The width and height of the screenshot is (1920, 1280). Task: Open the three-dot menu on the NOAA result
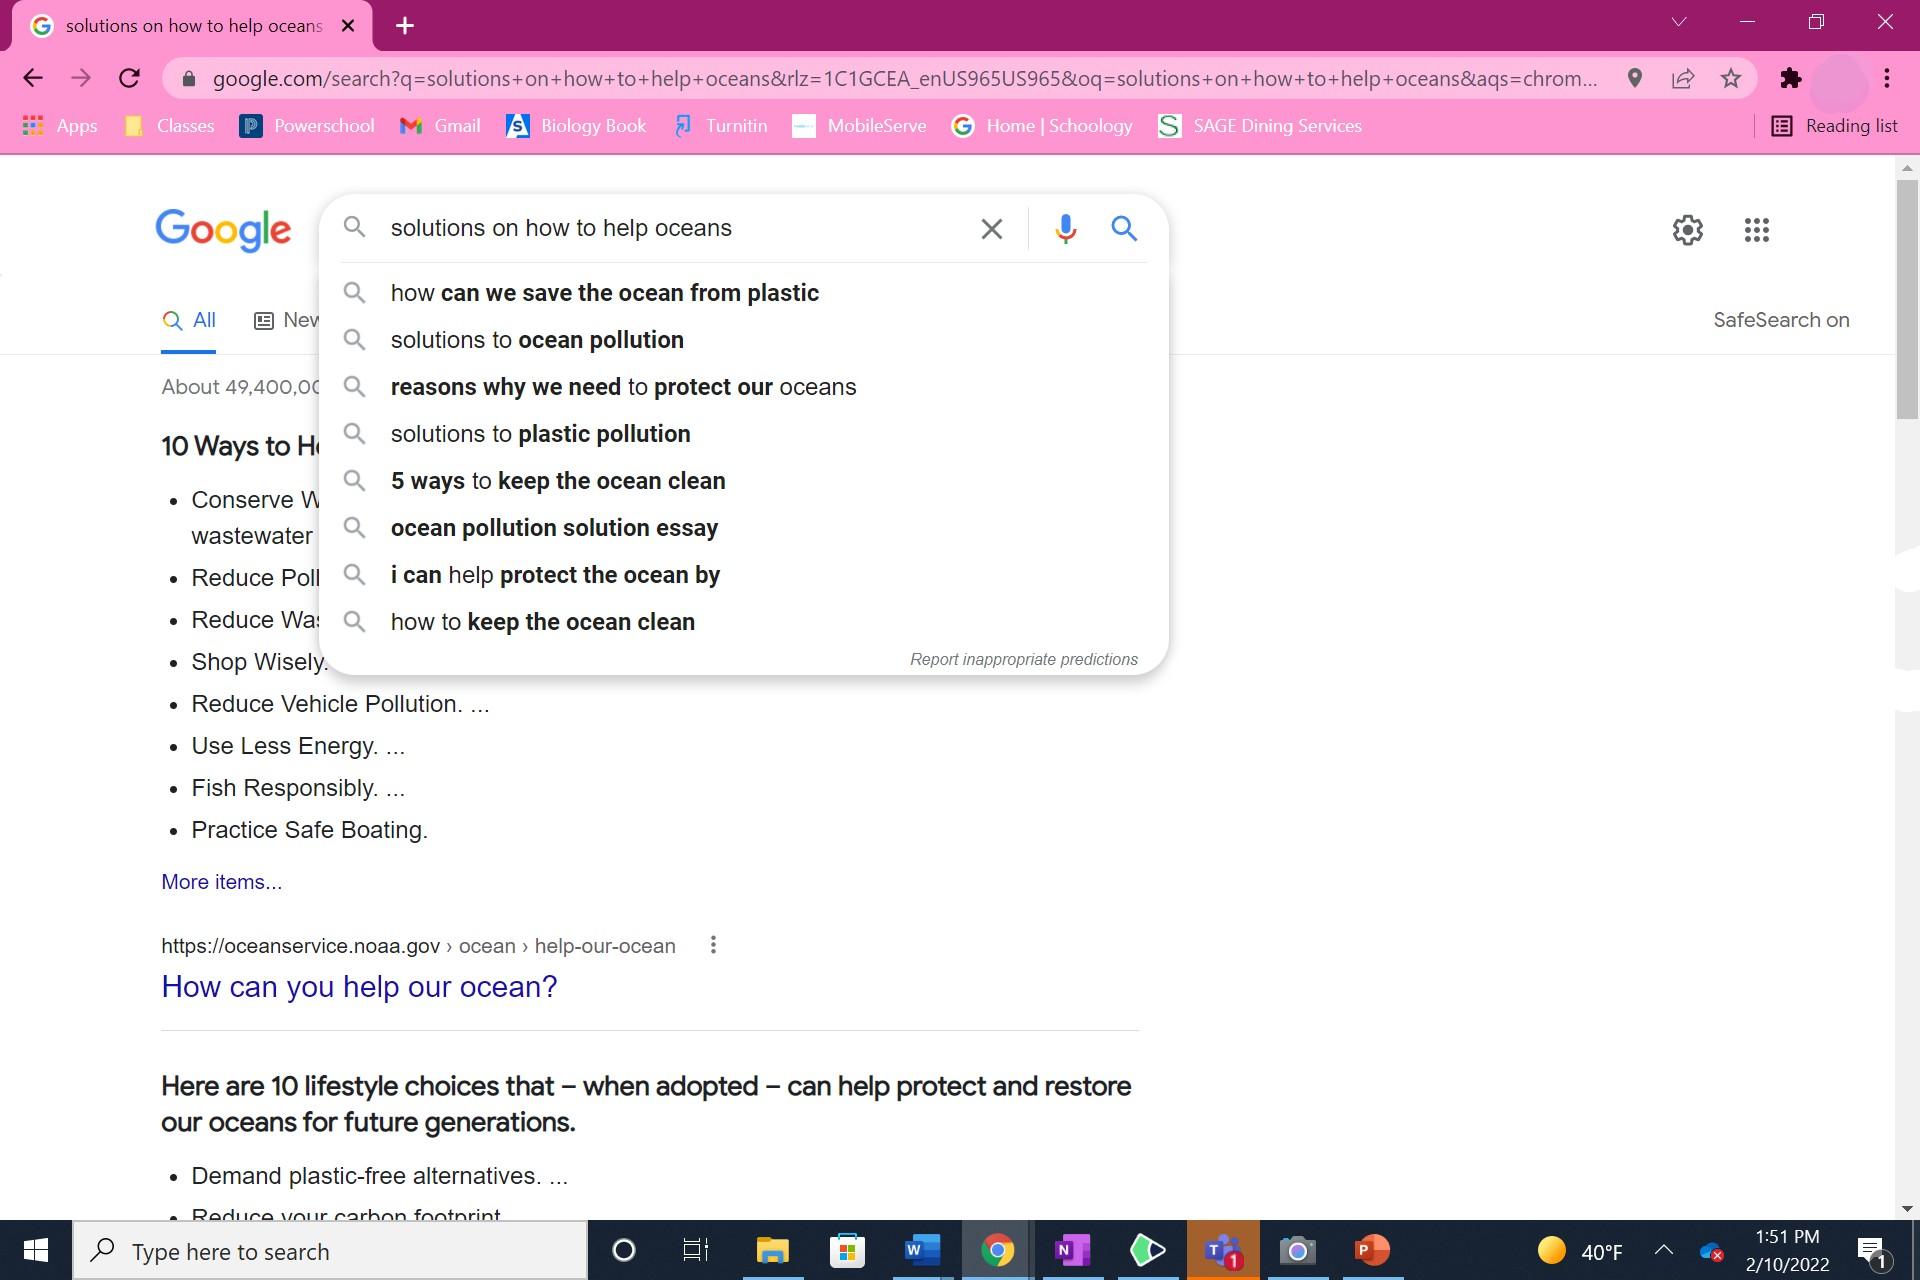(713, 945)
